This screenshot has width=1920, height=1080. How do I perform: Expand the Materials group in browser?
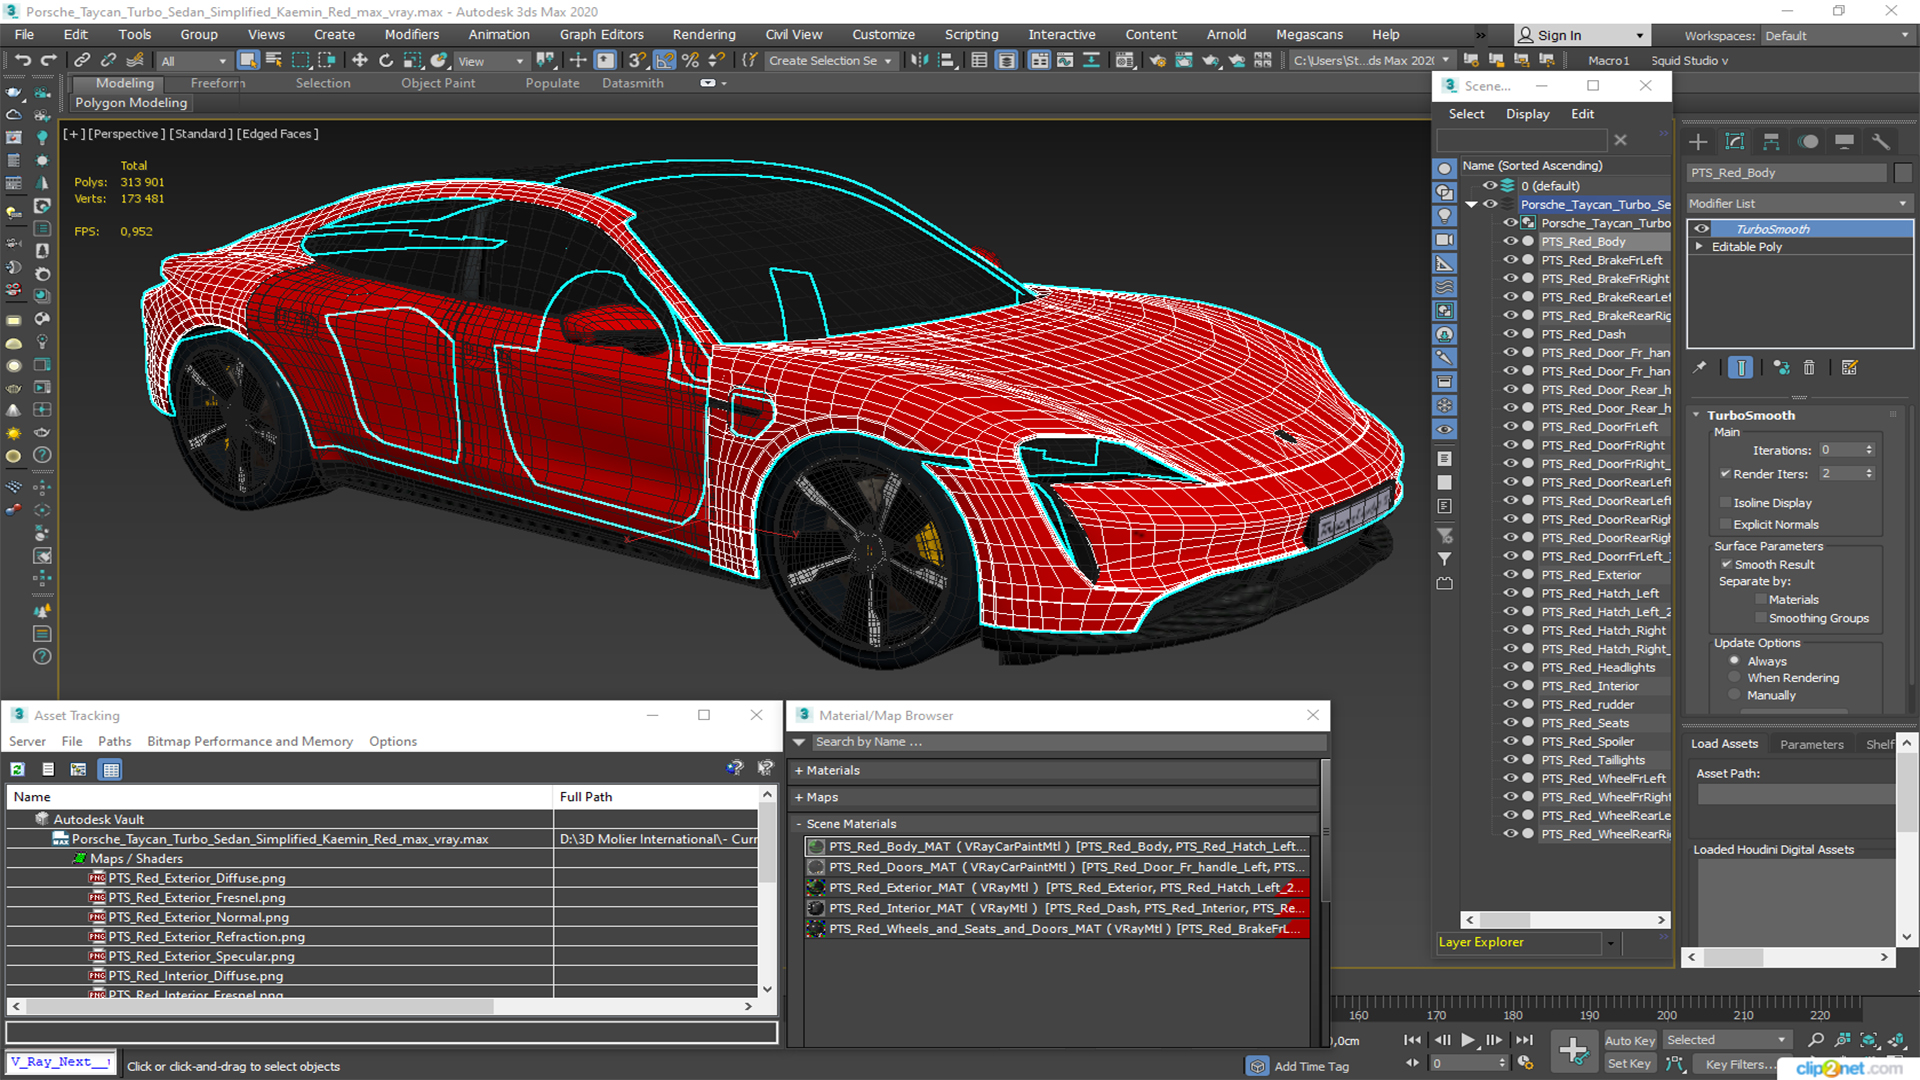click(798, 770)
